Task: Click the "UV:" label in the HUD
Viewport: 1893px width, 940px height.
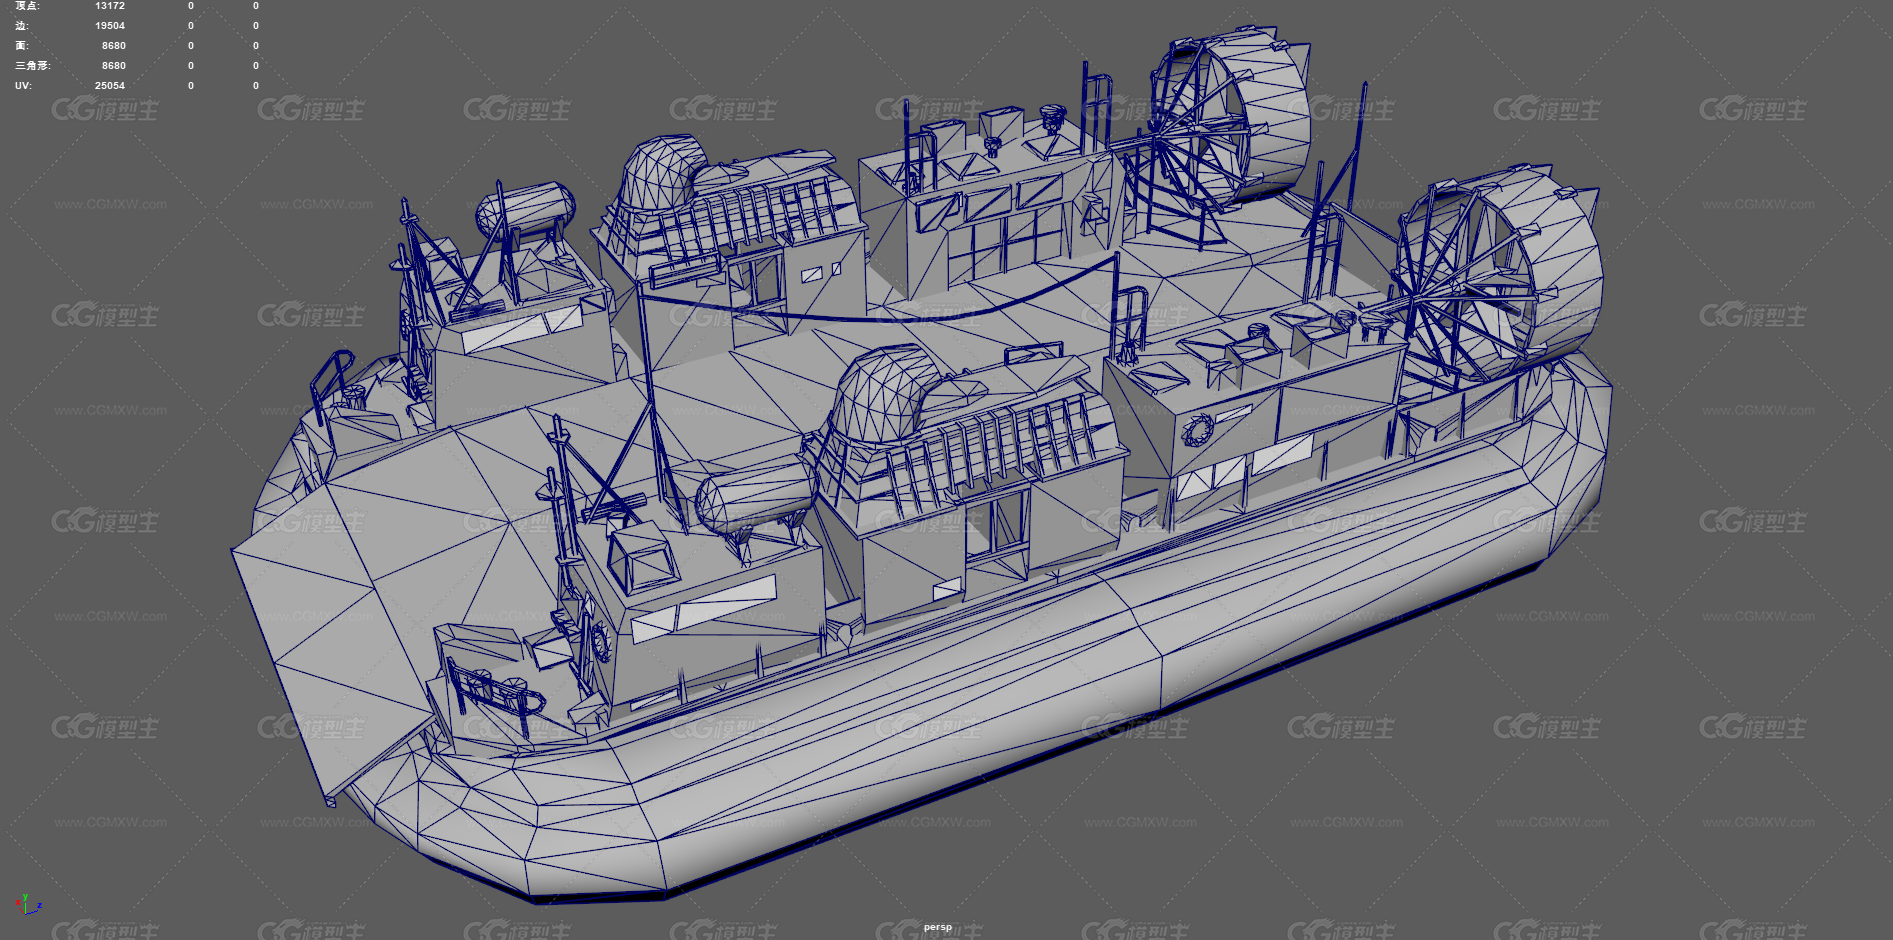Action: click(x=23, y=86)
